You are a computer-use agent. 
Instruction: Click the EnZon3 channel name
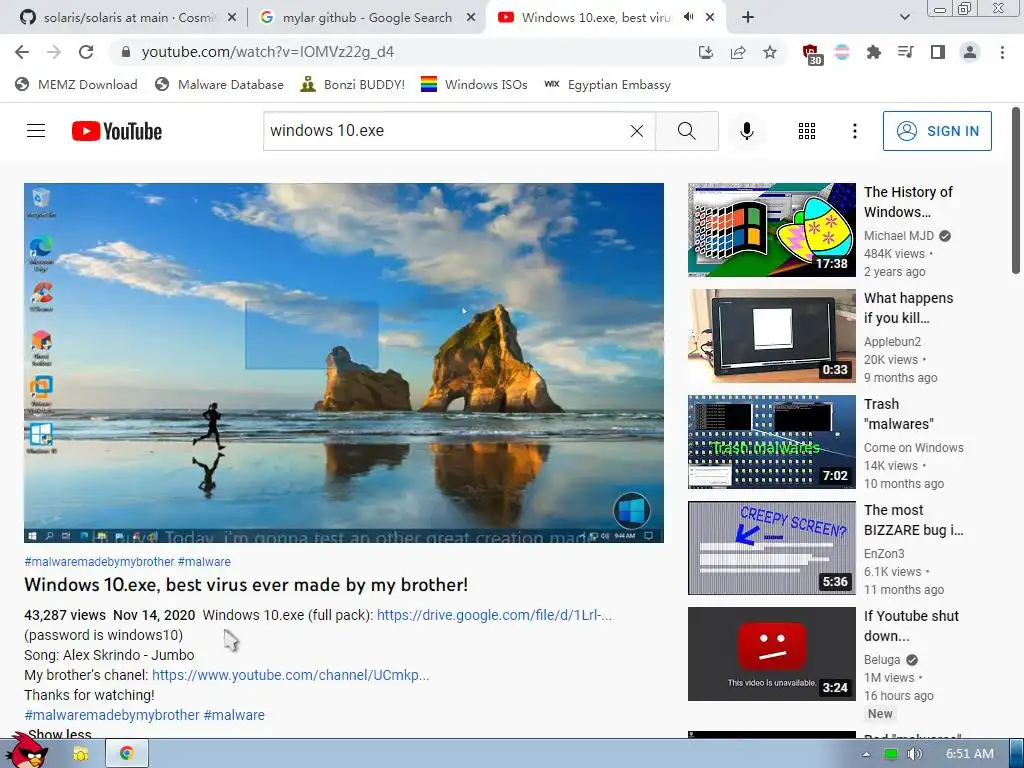click(884, 553)
